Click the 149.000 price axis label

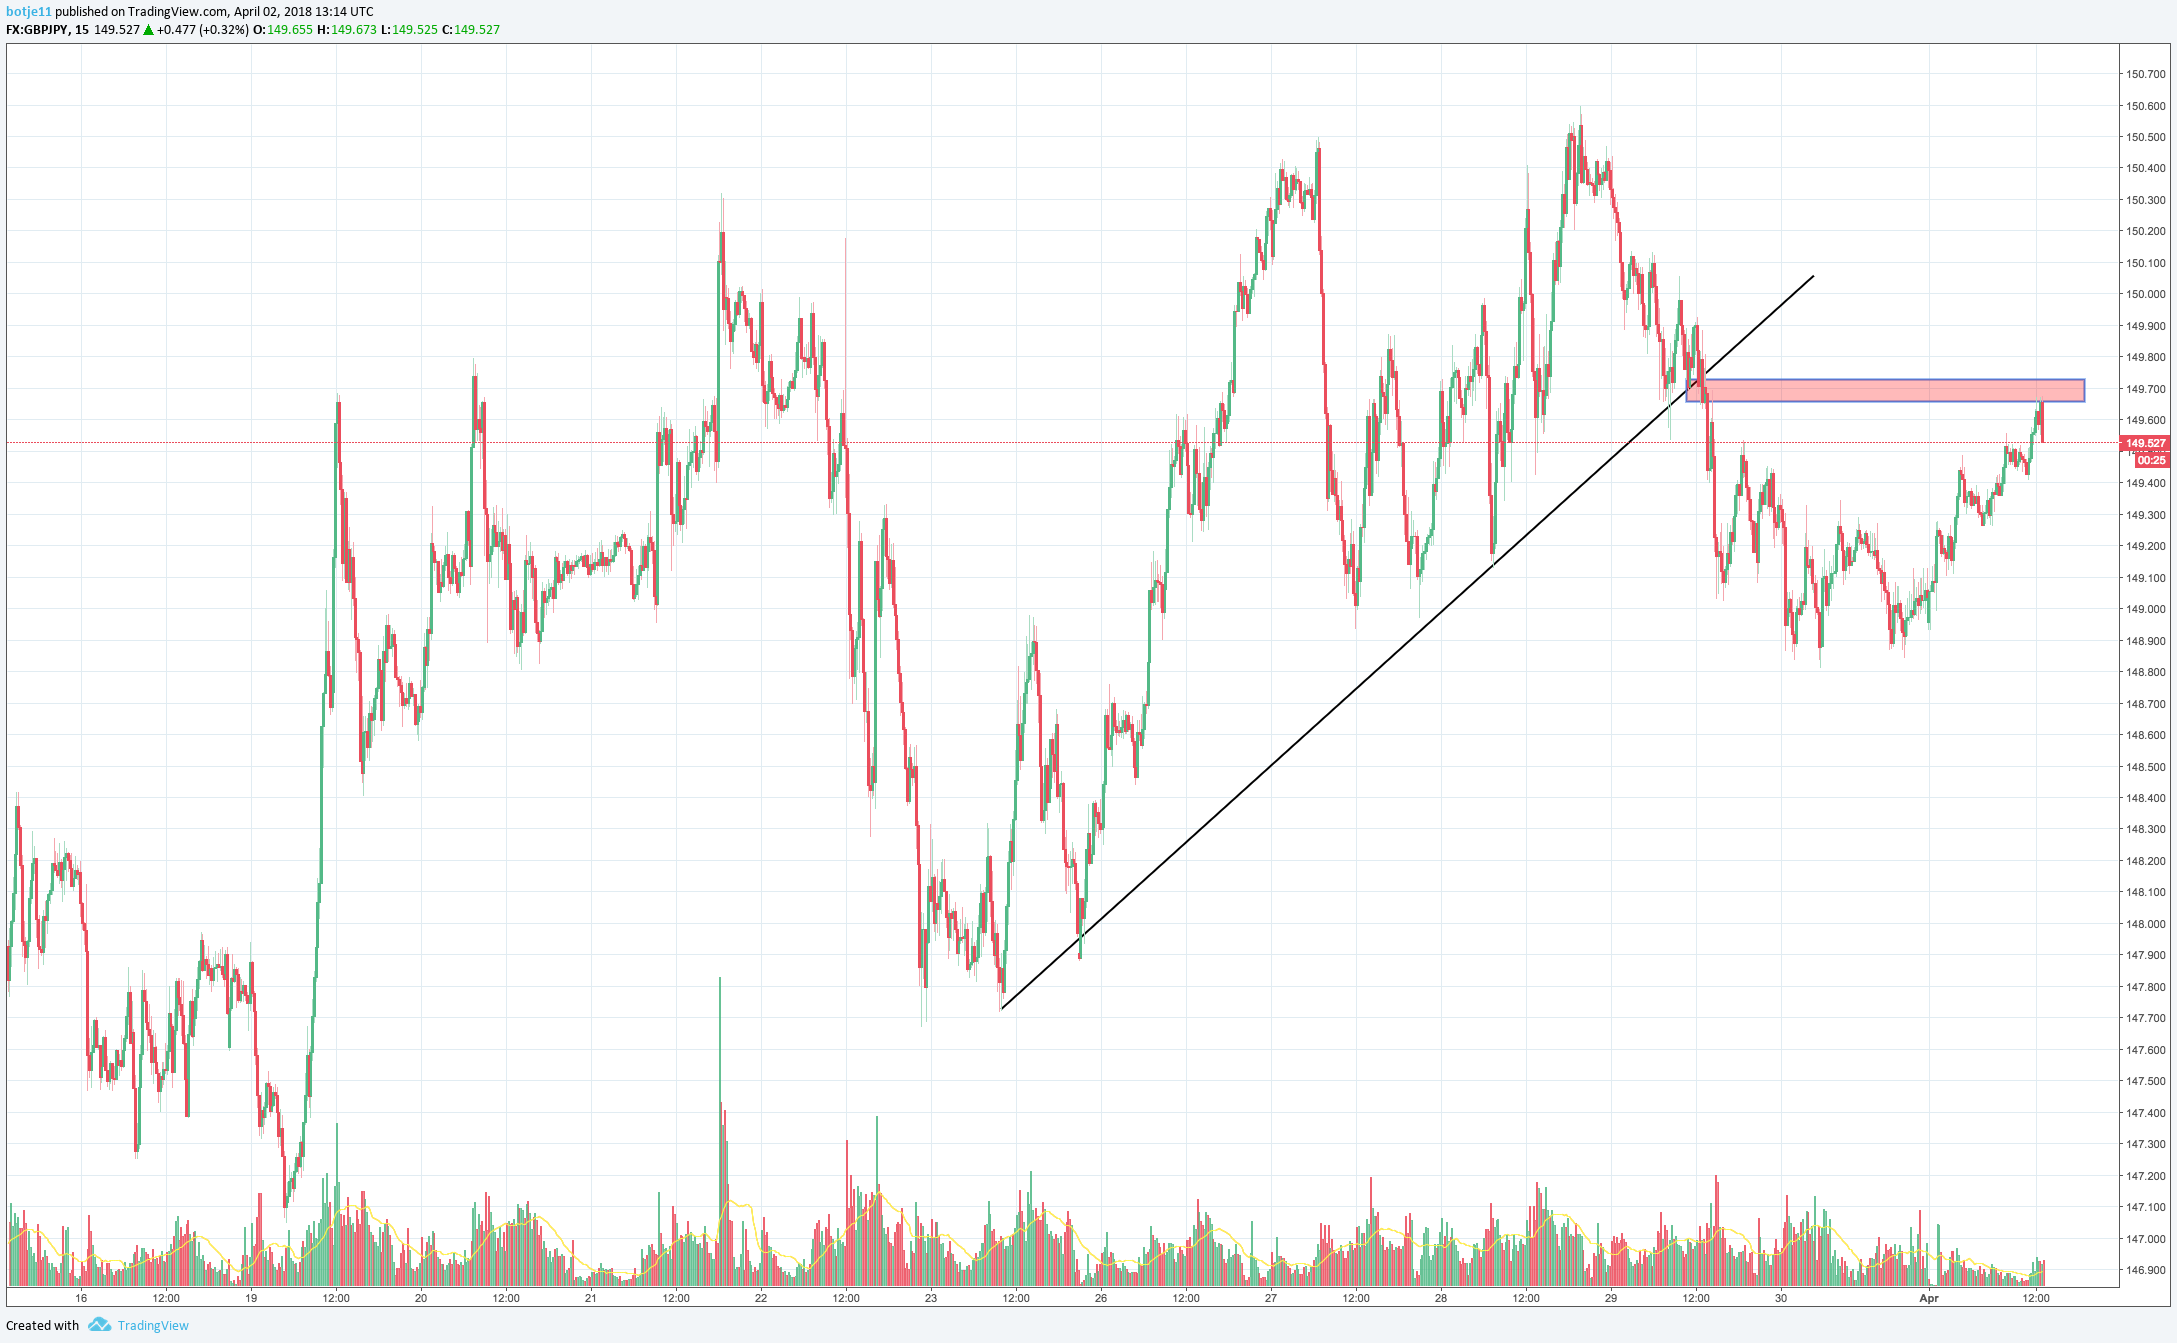point(2145,609)
